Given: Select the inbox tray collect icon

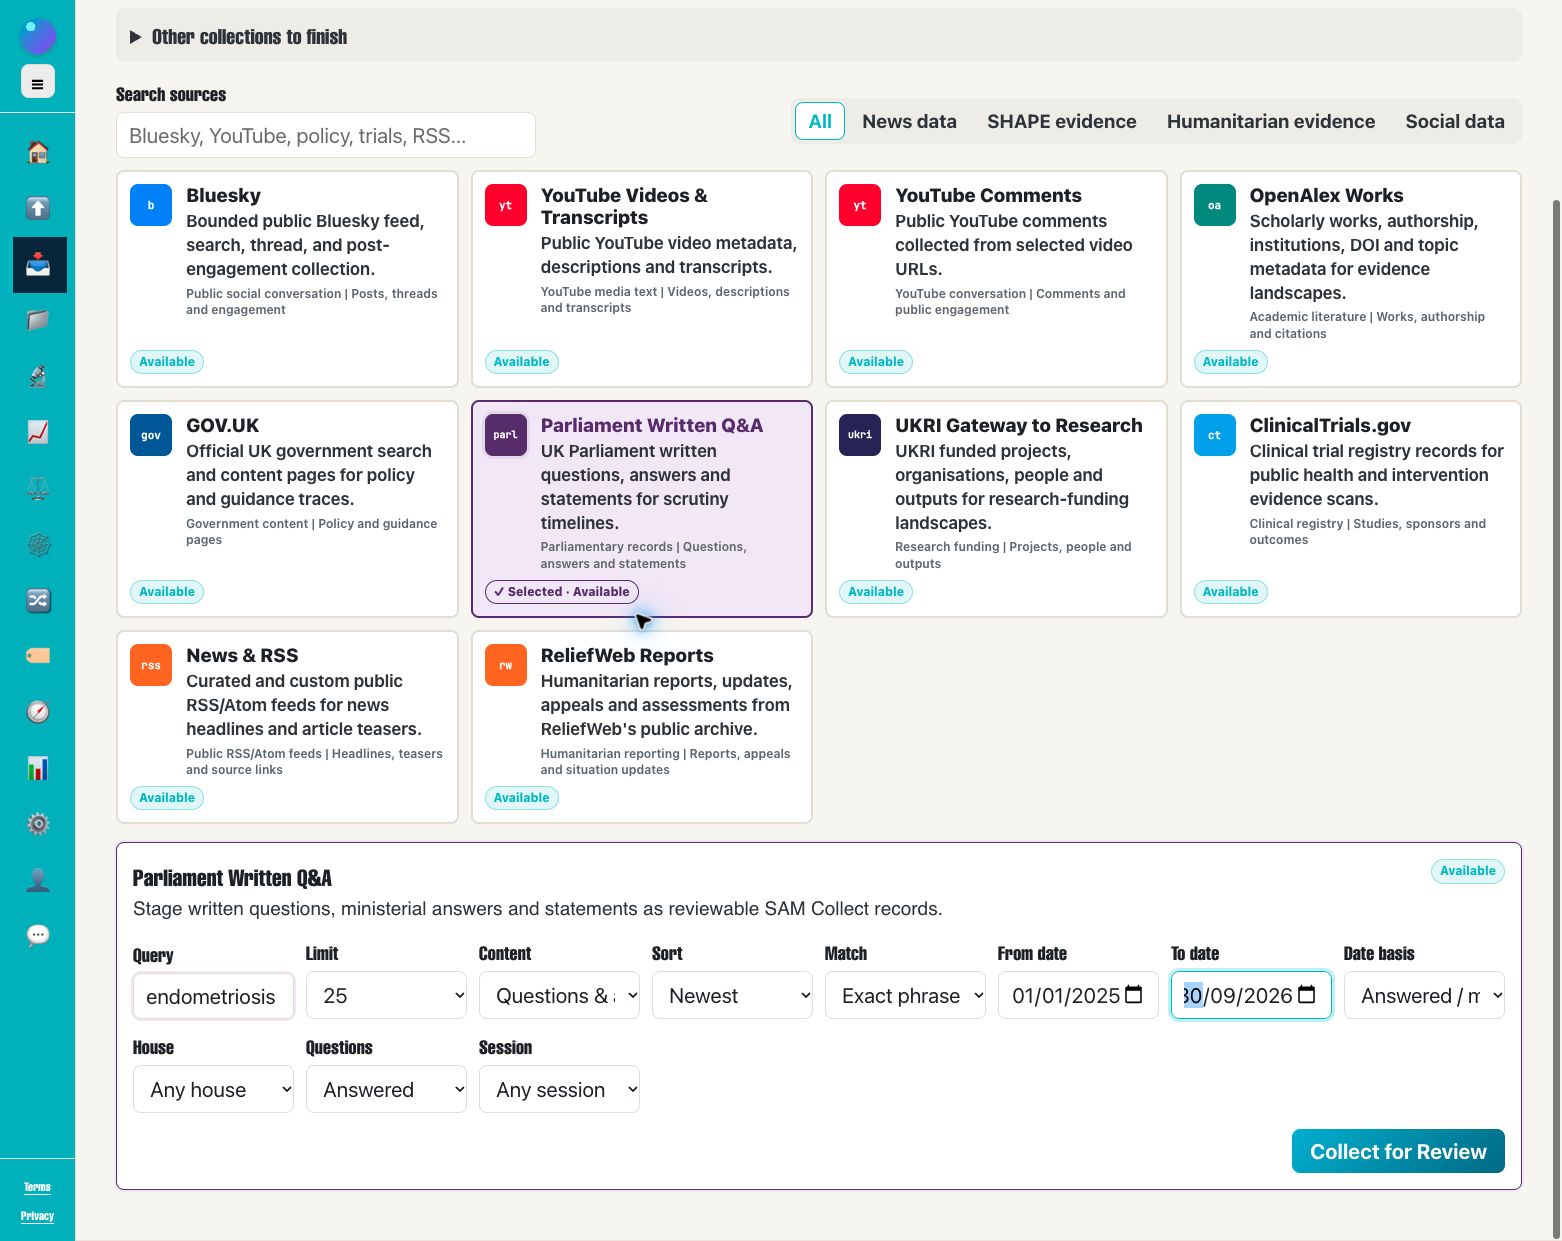Looking at the screenshot, I should [x=39, y=265].
